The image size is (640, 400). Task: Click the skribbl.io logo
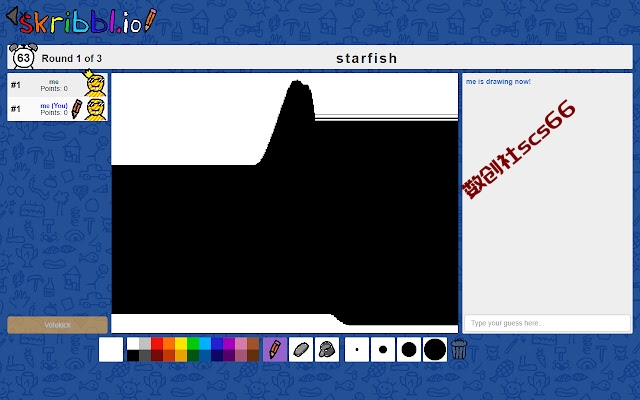[81, 20]
